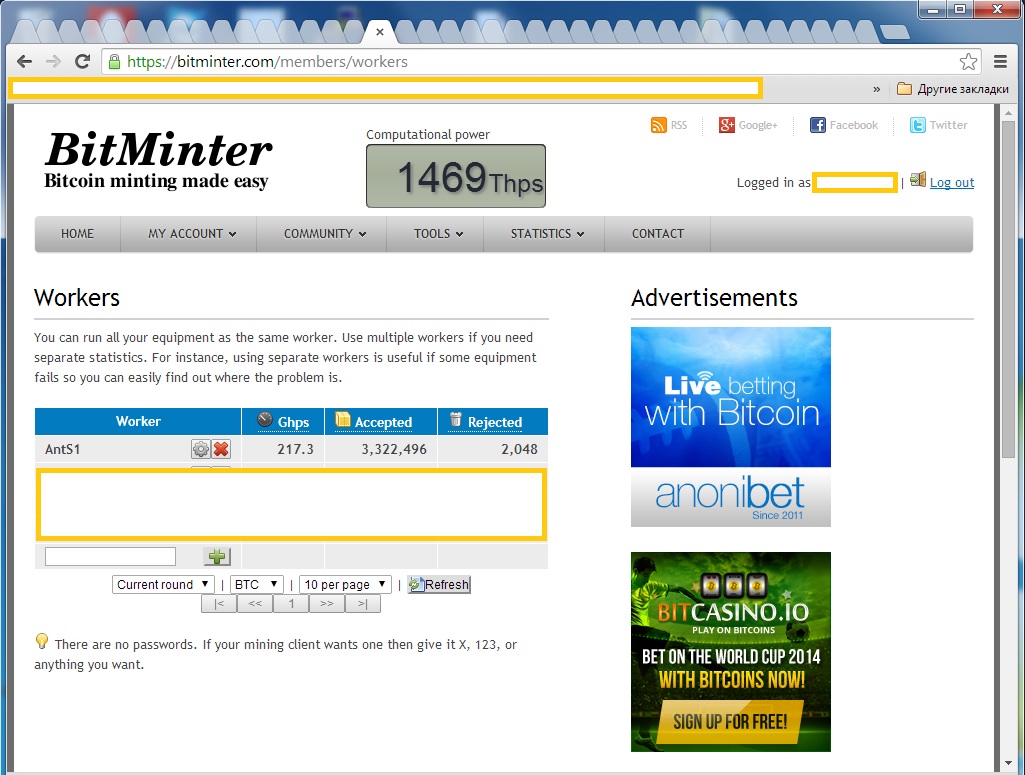Screen dimensions: 1025x775
Task: Select page 1 in pagination
Action: click(291, 603)
